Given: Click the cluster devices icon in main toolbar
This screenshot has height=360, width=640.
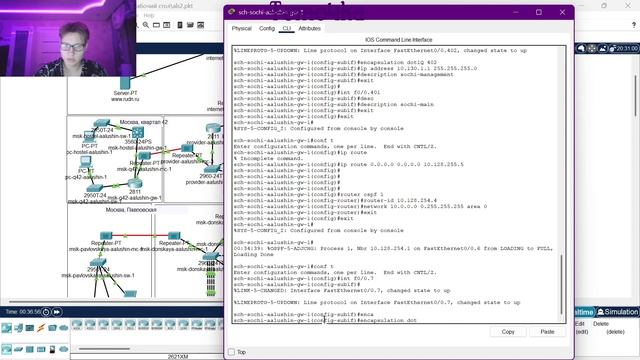Looking at the screenshot, I should click(190, 25).
